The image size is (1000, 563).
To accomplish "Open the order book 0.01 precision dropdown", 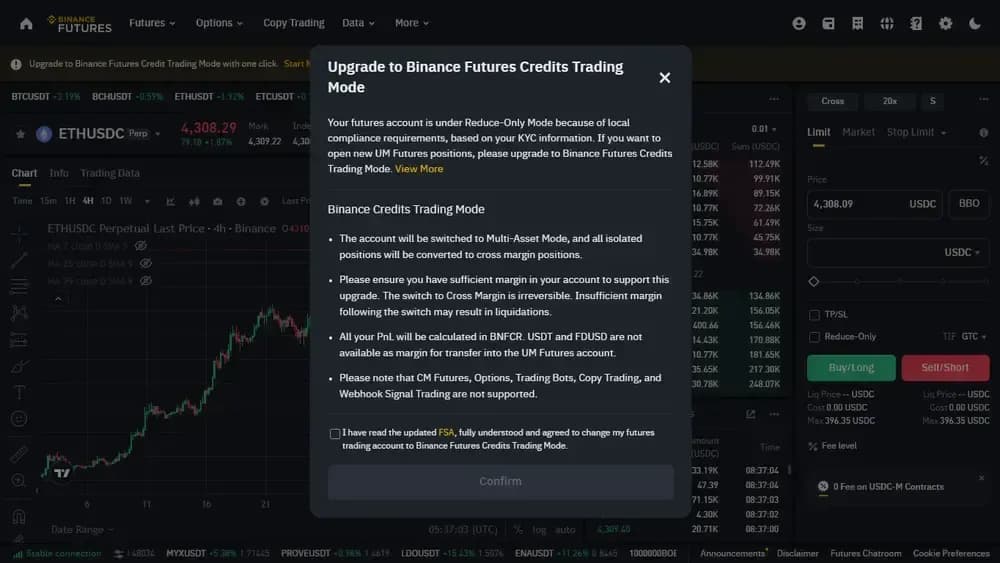I will point(763,129).
